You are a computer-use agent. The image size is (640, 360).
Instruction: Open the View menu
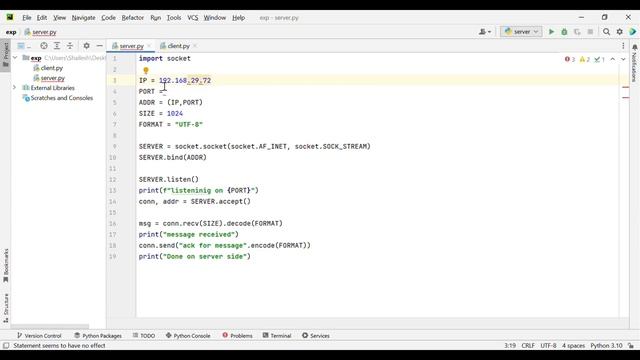(59, 18)
